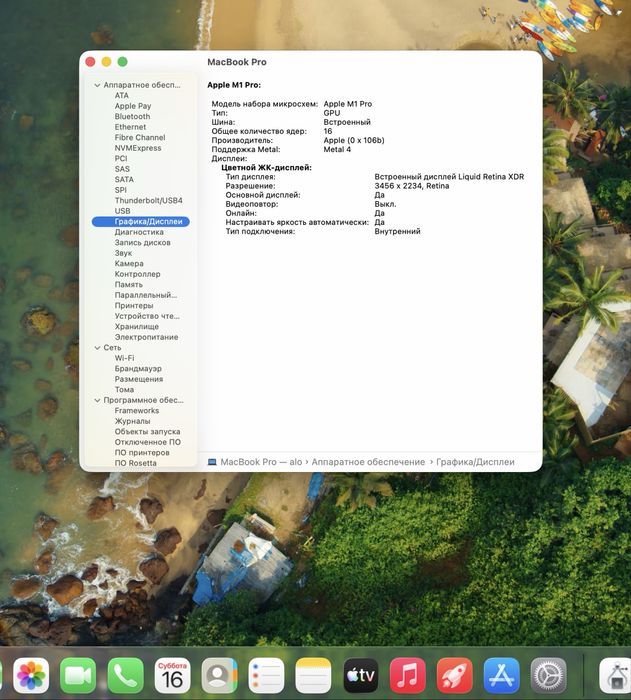
Task: Select Размещения under Сеть
Action: 139,379
